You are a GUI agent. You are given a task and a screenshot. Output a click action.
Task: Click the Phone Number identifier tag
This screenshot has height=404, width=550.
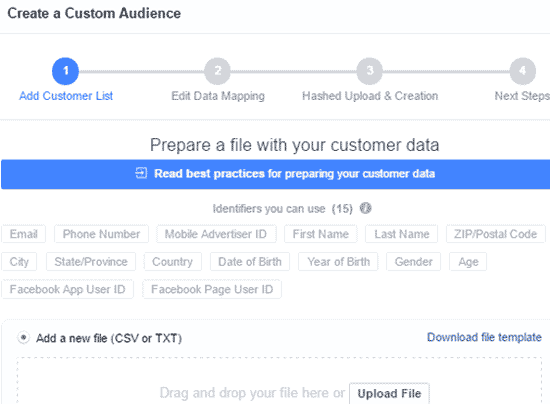pyautogui.click(x=101, y=234)
